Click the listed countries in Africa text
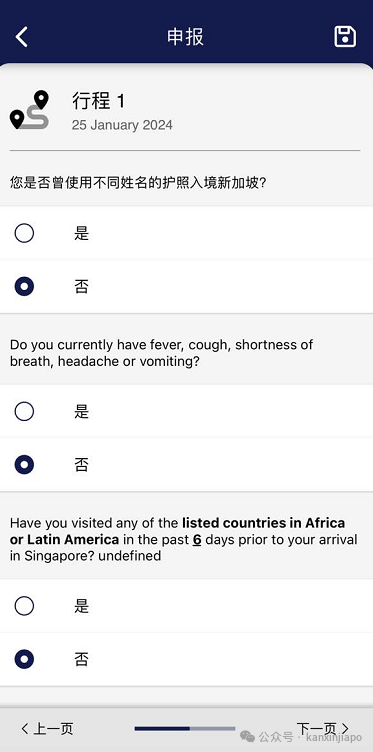Viewport: 373px width, 752px height. point(263,522)
